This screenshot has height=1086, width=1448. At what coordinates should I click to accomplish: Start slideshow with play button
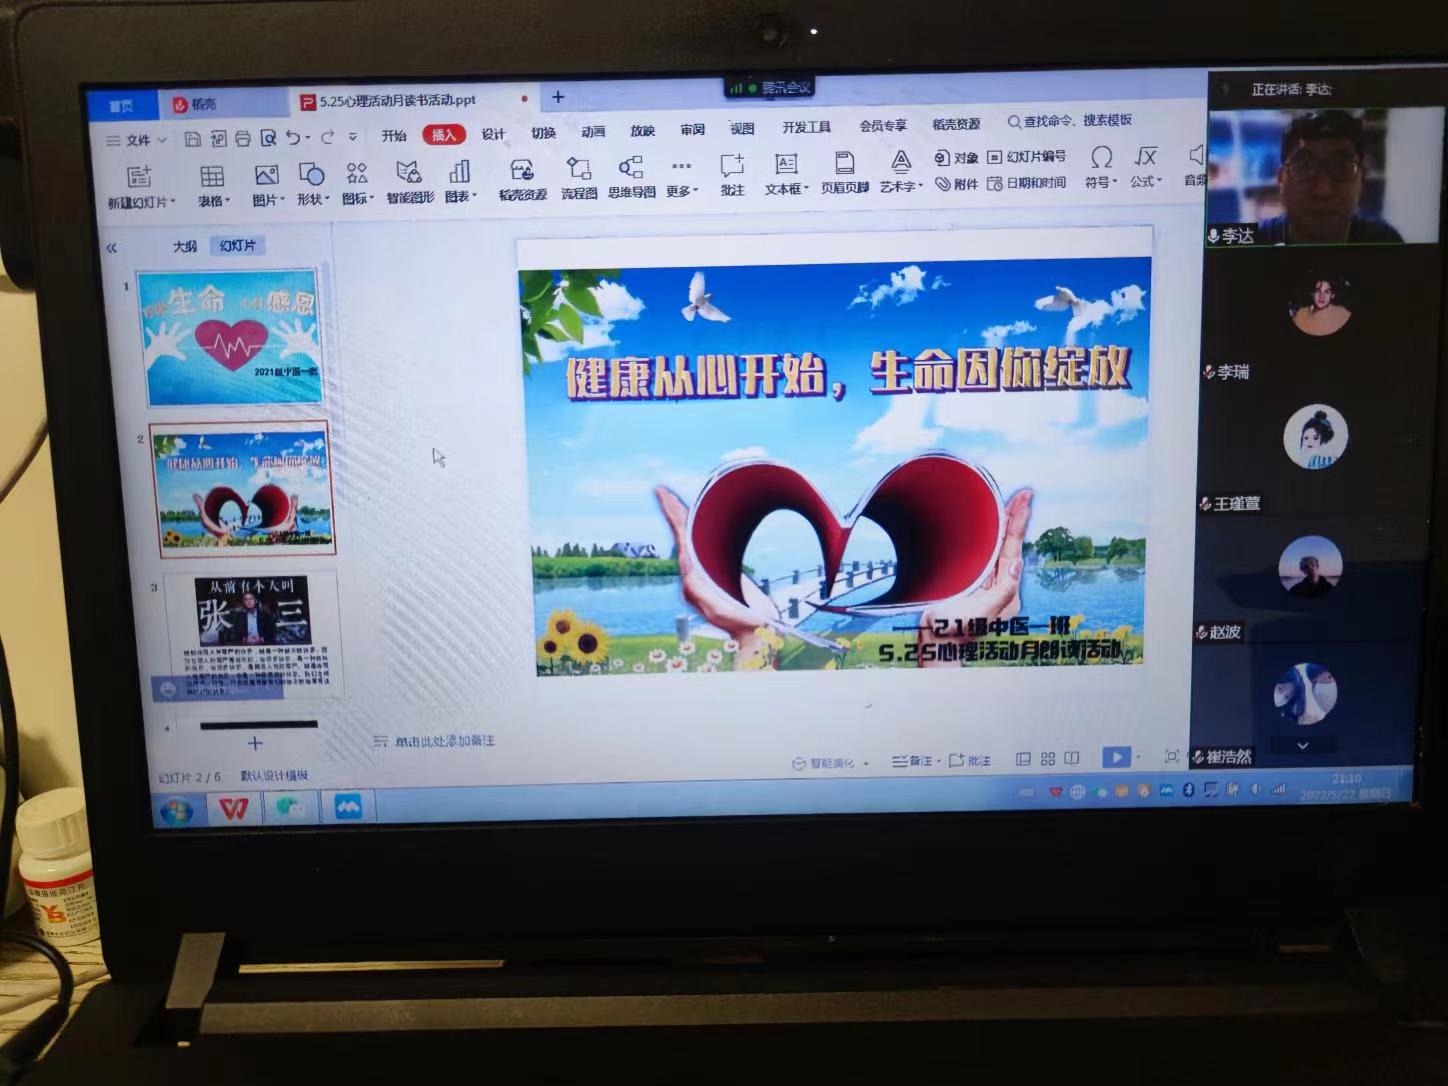coord(1116,757)
